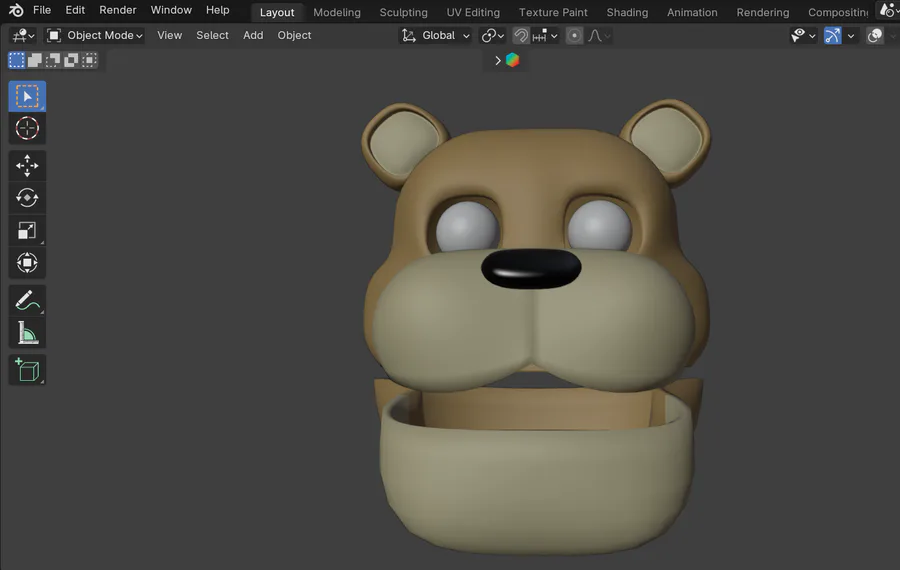Select the Rotate tool
The width and height of the screenshot is (900, 570).
point(27,198)
